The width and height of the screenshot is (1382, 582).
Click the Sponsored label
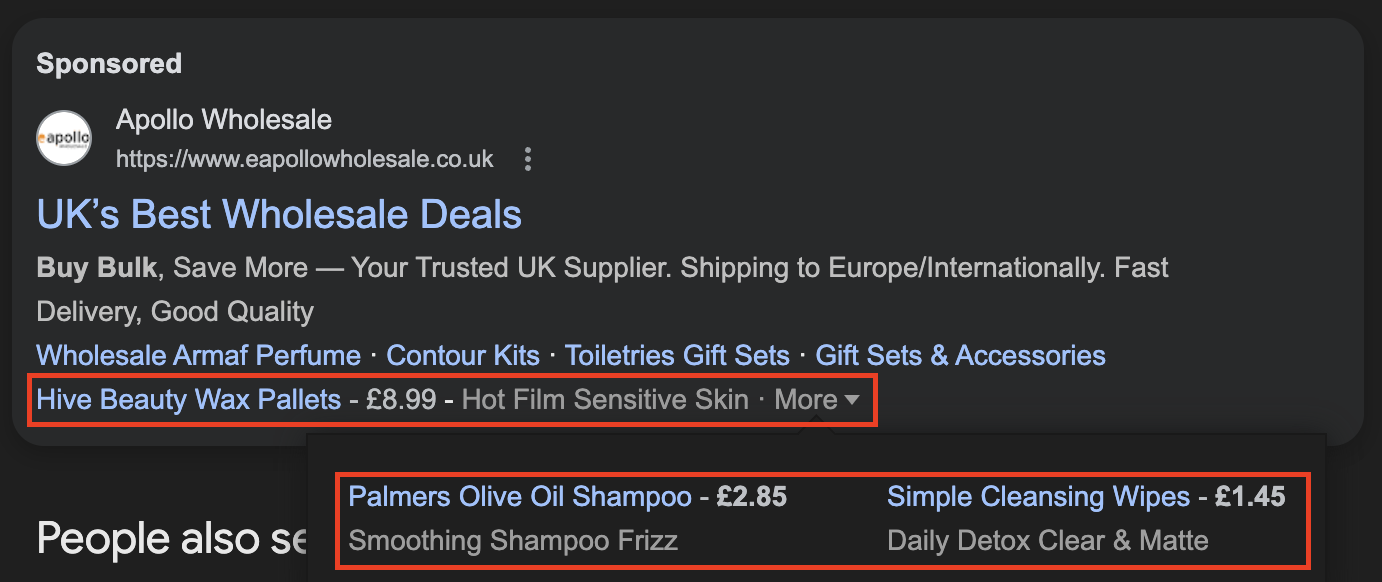(x=109, y=64)
